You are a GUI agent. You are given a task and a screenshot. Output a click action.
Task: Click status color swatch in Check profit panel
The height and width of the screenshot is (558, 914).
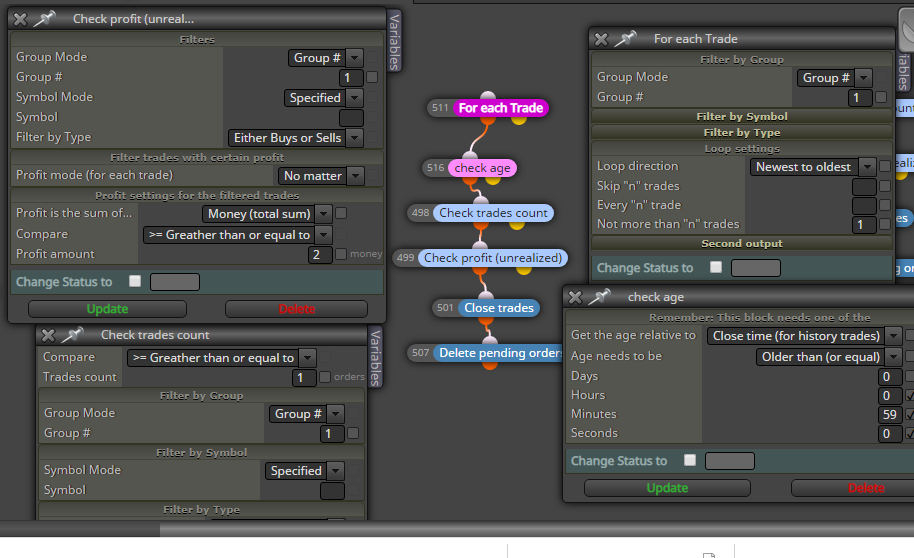click(x=175, y=282)
